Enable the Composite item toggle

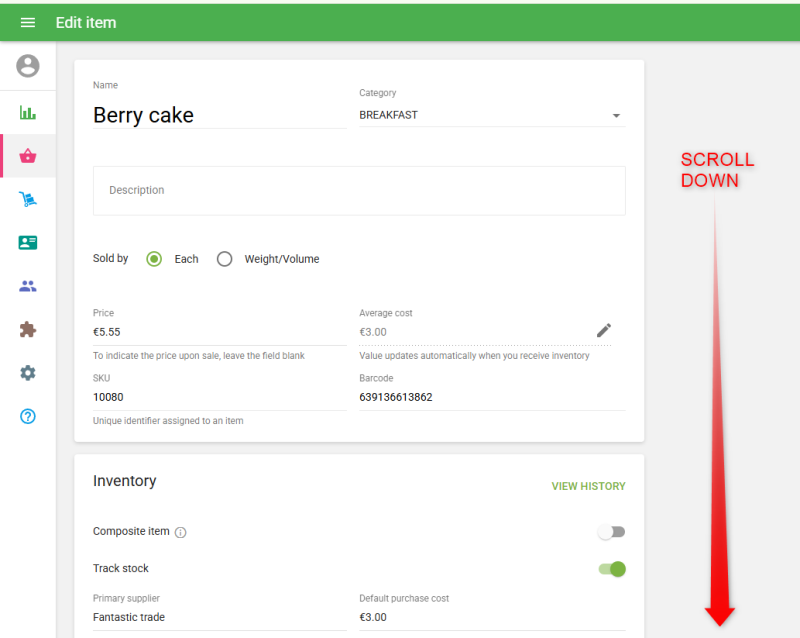click(611, 532)
